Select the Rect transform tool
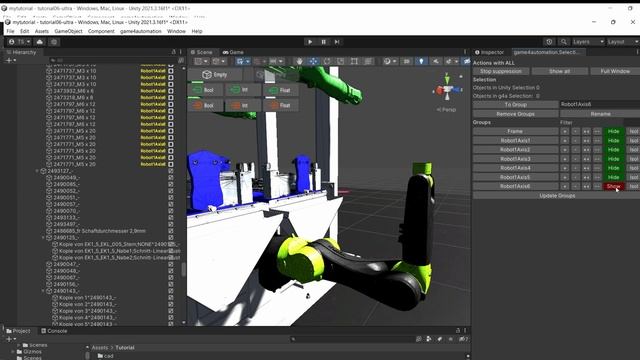Screen dimensions: 640x360 (x=354, y=61)
